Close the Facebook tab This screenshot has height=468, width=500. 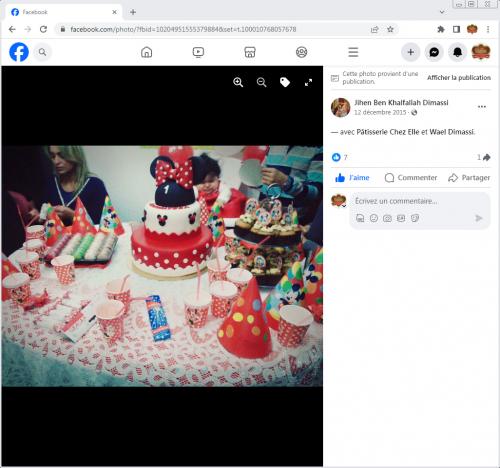point(114,12)
